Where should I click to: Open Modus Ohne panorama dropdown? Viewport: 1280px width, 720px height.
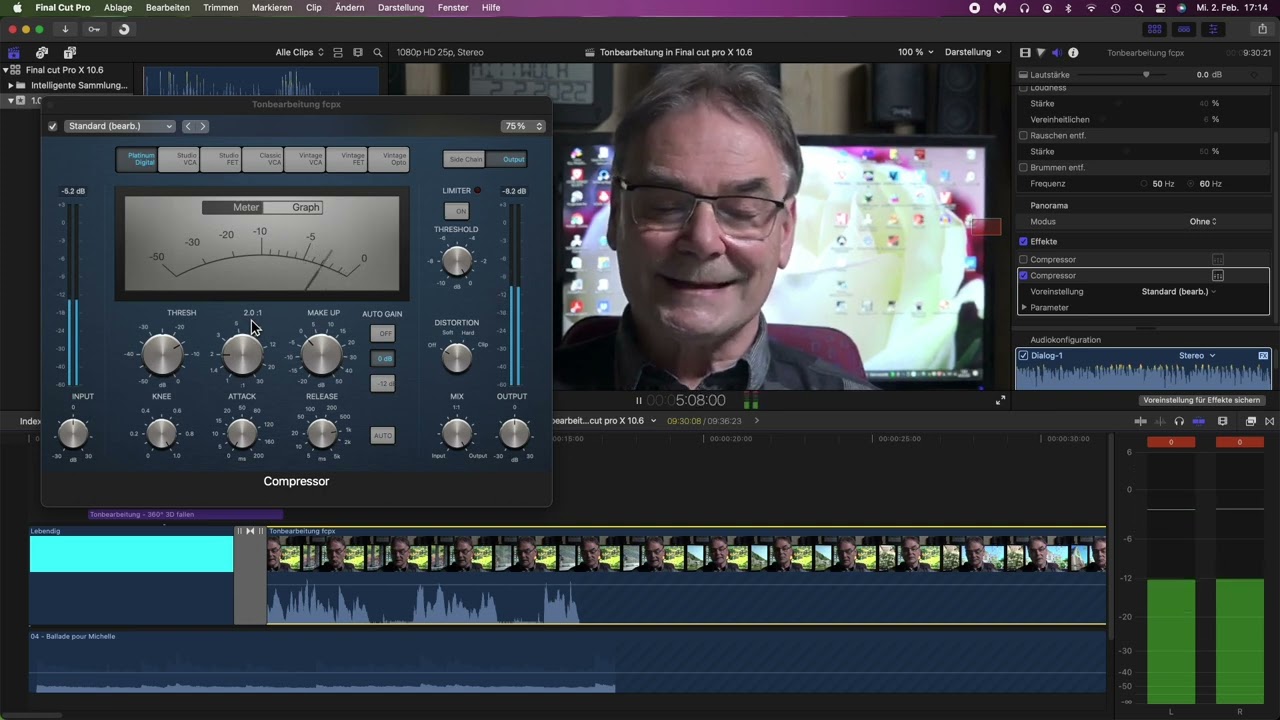point(1203,221)
